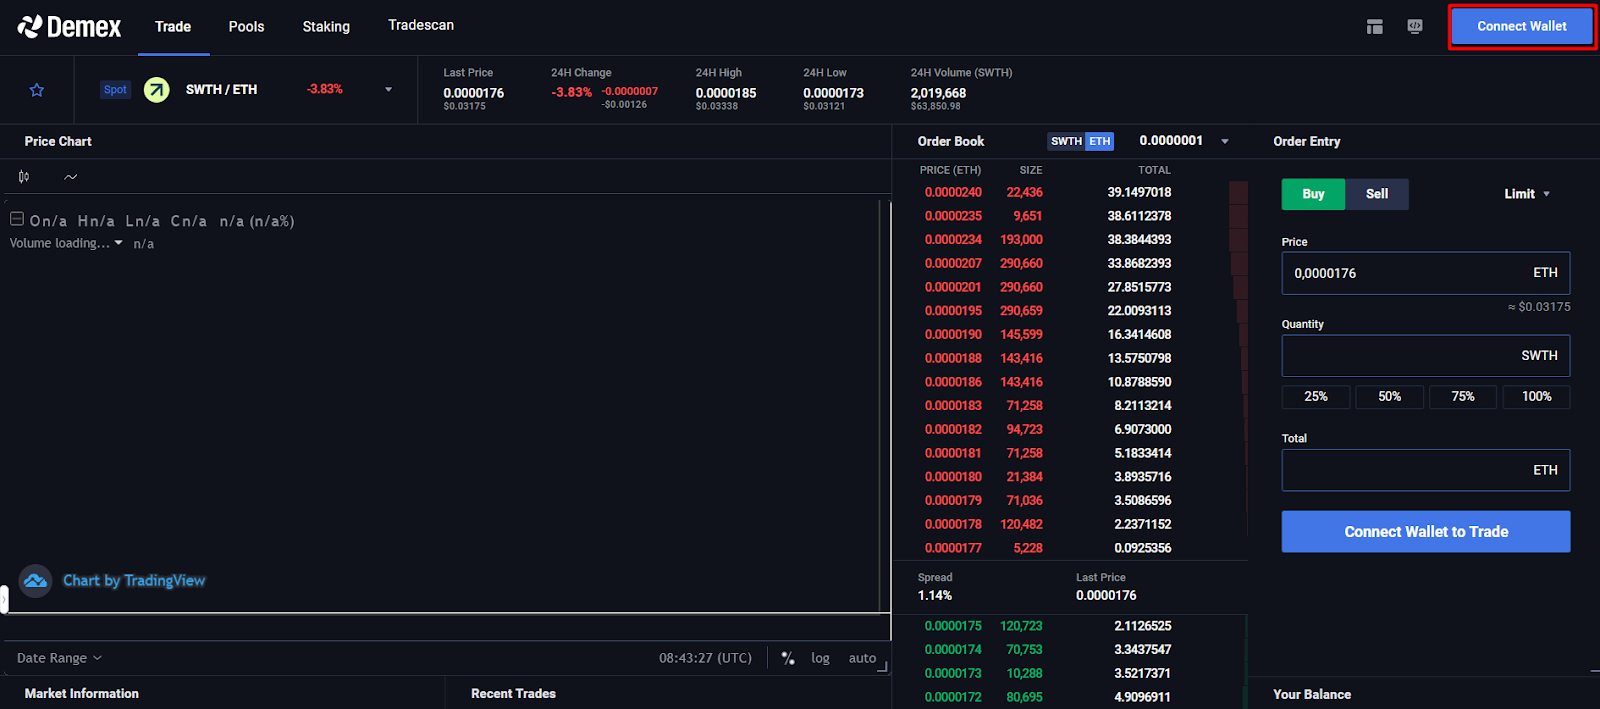Open the code/API icon near Connect Wallet
Viewport: 1600px width, 709px height.
click(x=1415, y=27)
